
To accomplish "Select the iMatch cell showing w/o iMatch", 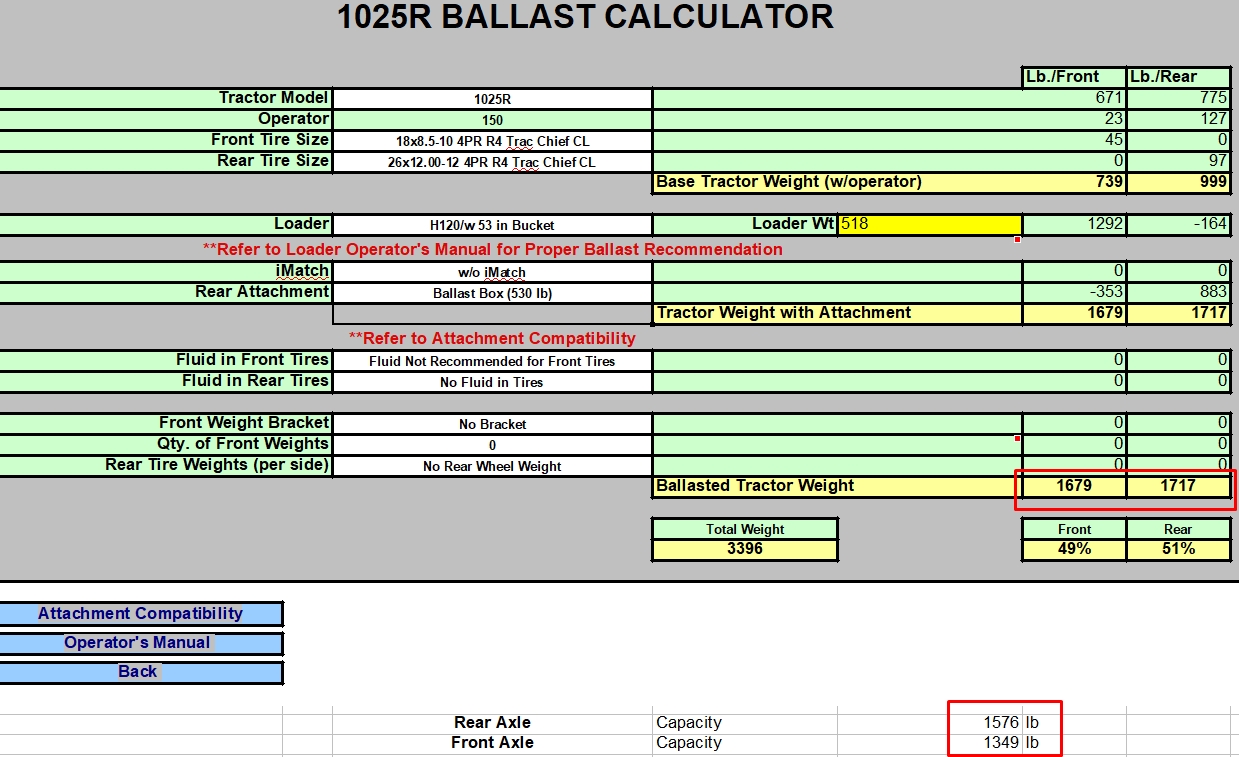I will (x=492, y=272).
